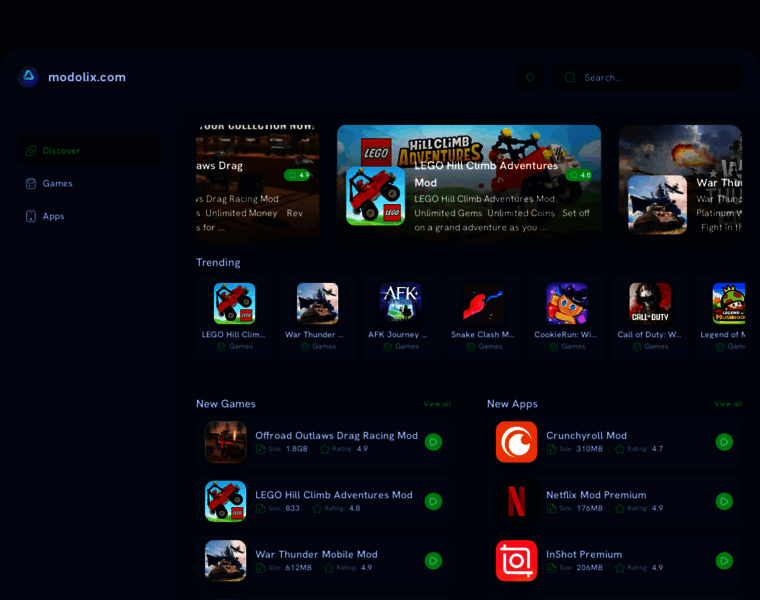Screen dimensions: 760x600
Task: Click the Snake Clash trending icon
Action: (x=484, y=303)
